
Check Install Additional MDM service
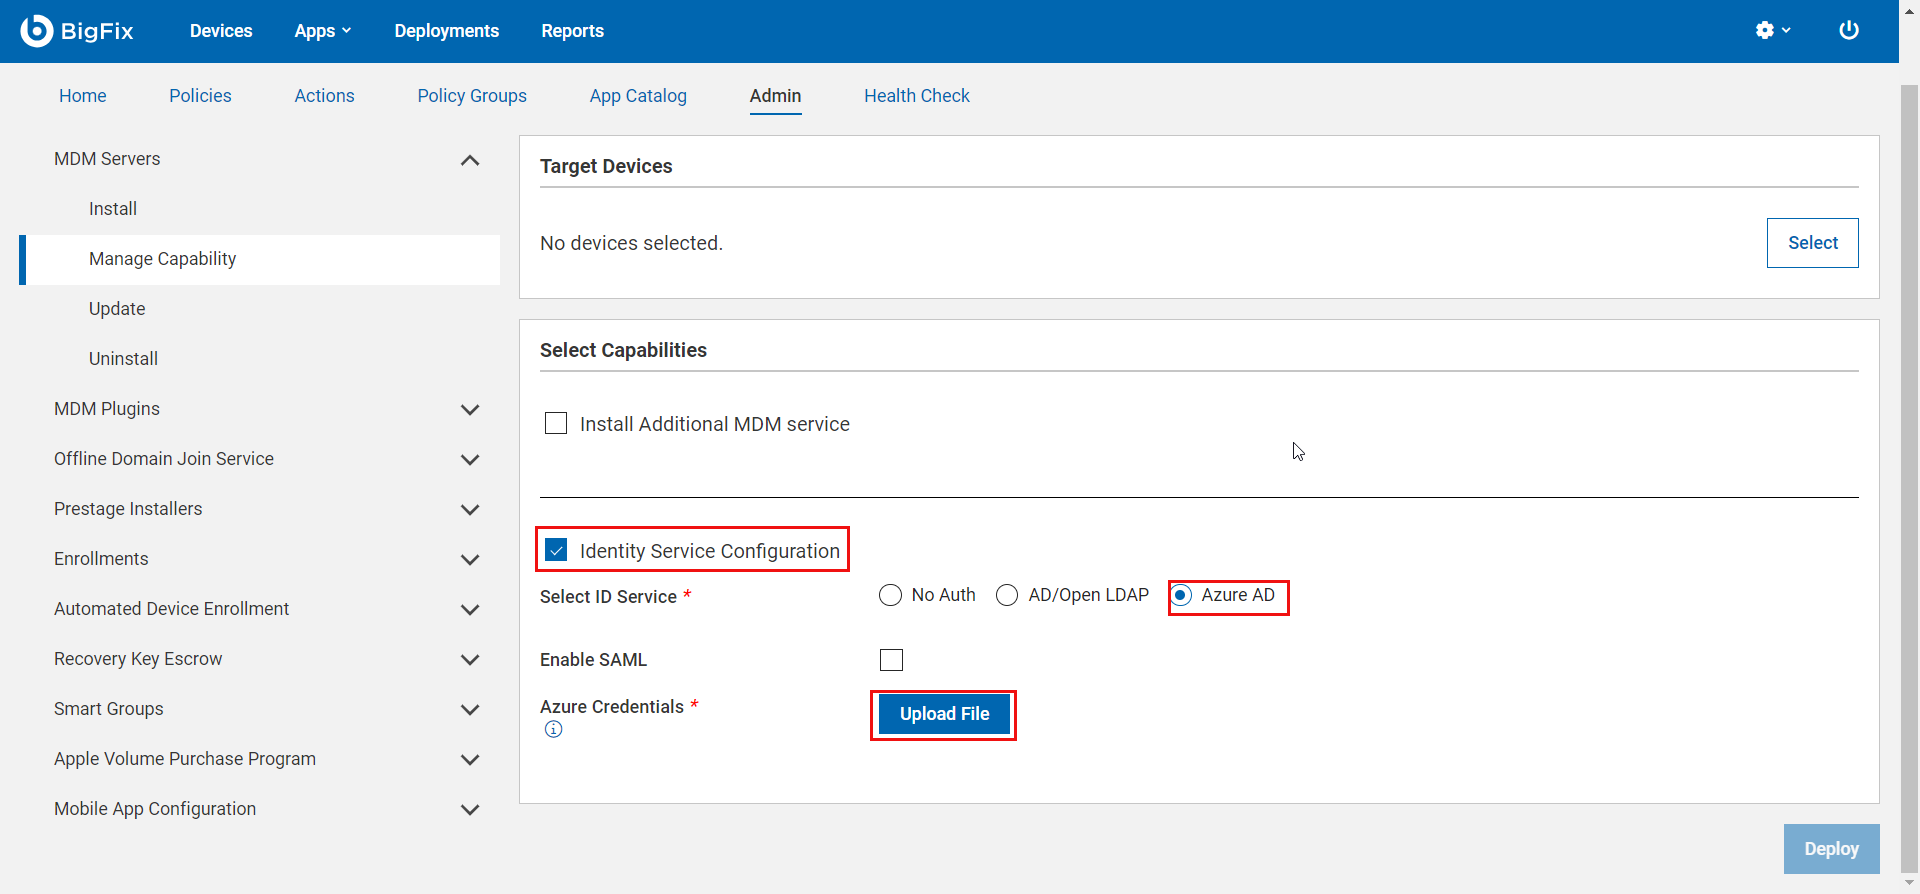pyautogui.click(x=556, y=423)
